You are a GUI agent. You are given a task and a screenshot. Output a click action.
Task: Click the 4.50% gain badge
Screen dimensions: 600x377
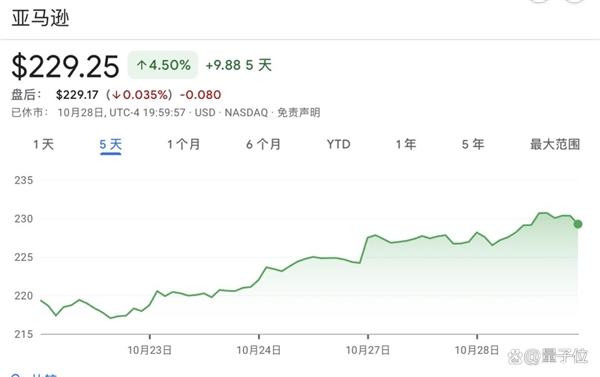tap(163, 65)
